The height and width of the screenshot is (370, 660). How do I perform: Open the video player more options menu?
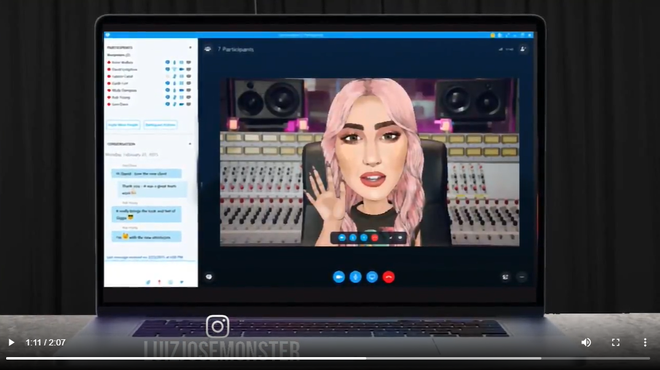645,343
